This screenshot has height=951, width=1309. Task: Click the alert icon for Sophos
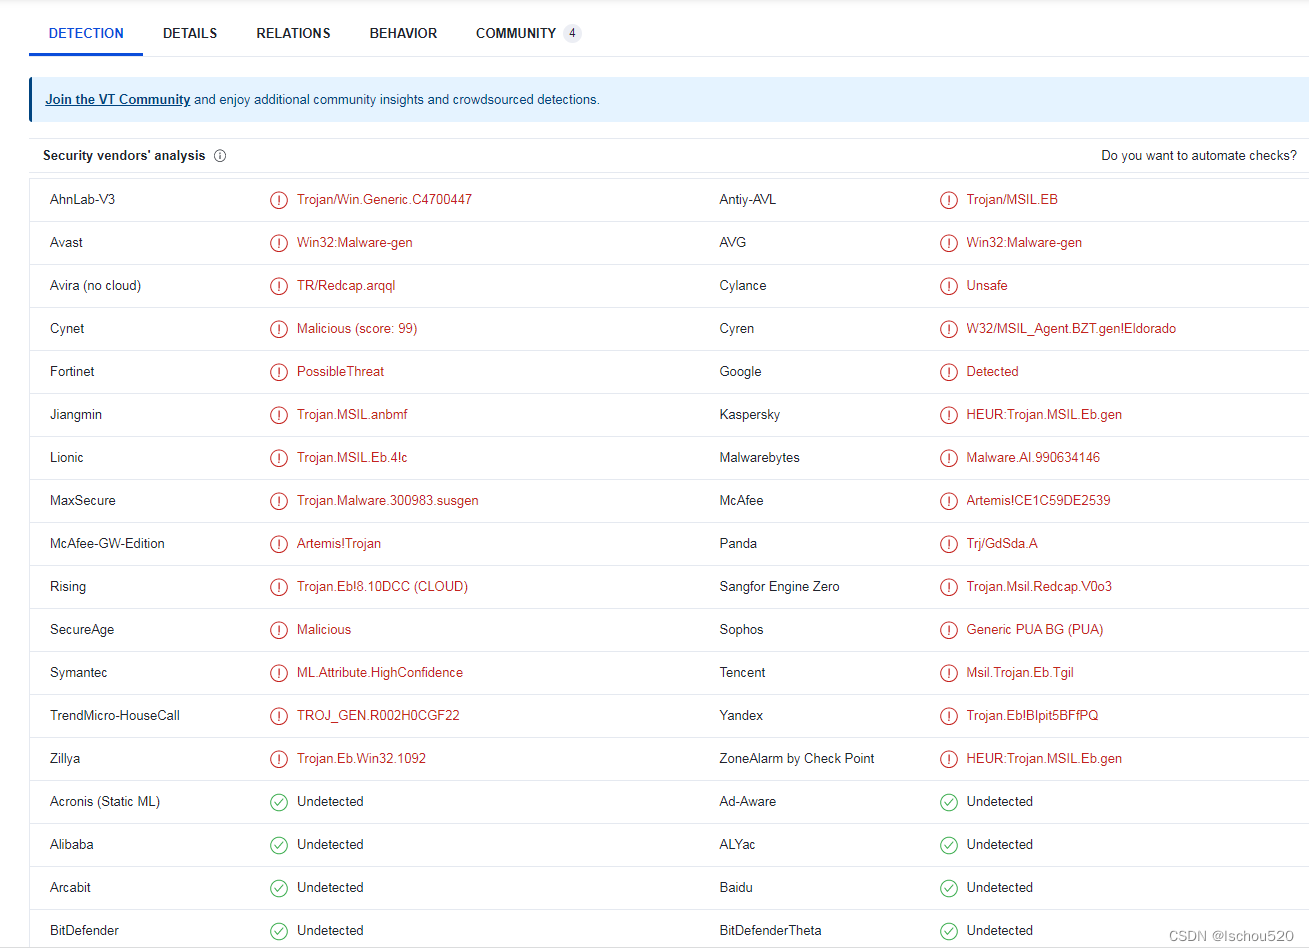point(949,630)
